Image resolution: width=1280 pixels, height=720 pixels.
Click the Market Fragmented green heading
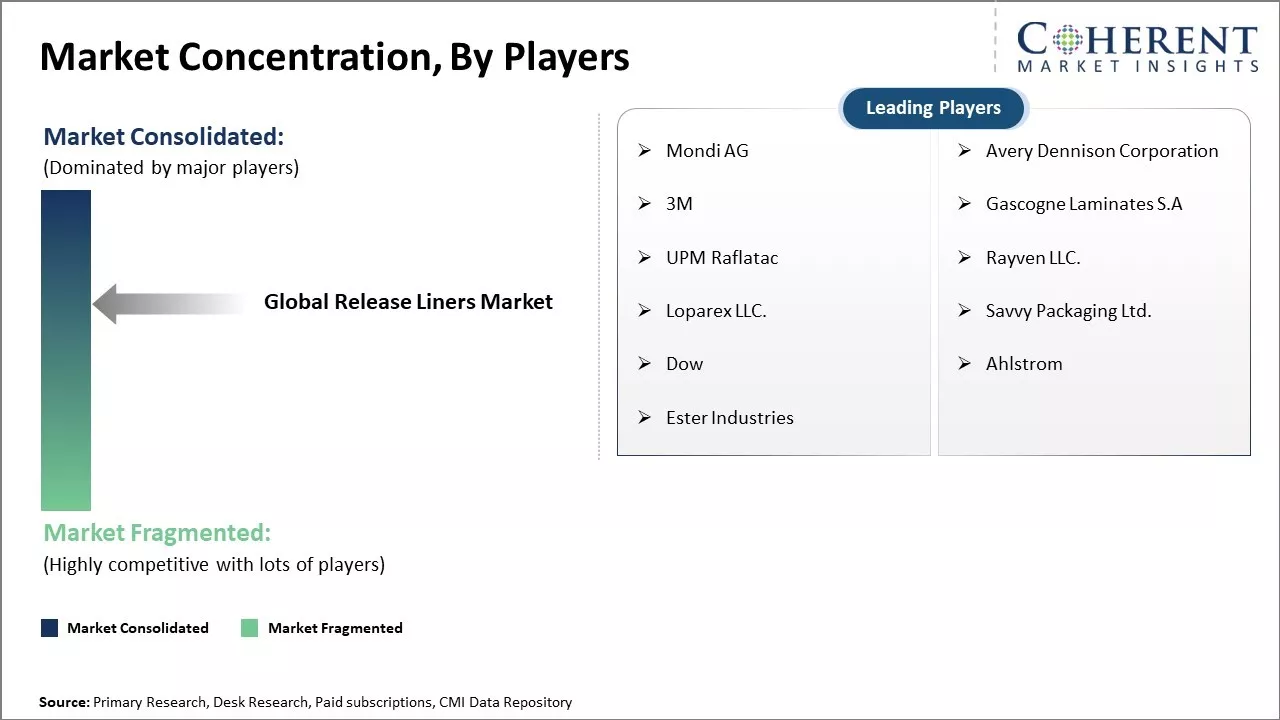[x=157, y=533]
